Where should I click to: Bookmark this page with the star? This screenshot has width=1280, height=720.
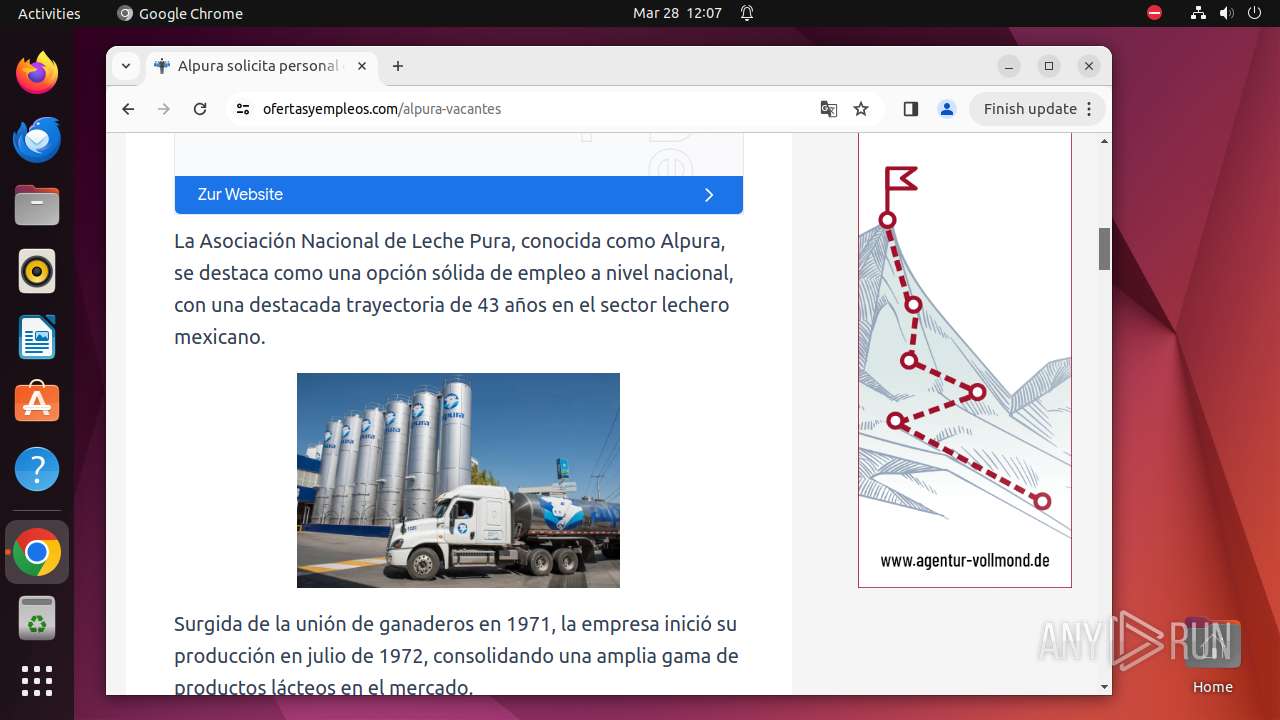pyautogui.click(x=861, y=109)
